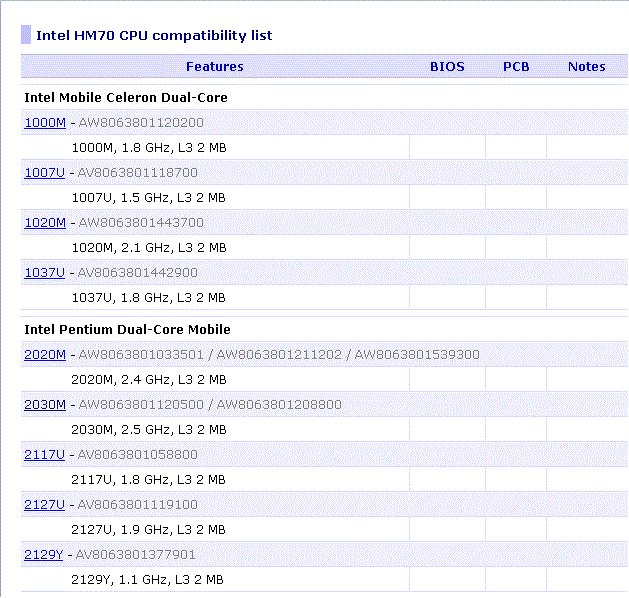Click the Features column header

tap(215, 67)
